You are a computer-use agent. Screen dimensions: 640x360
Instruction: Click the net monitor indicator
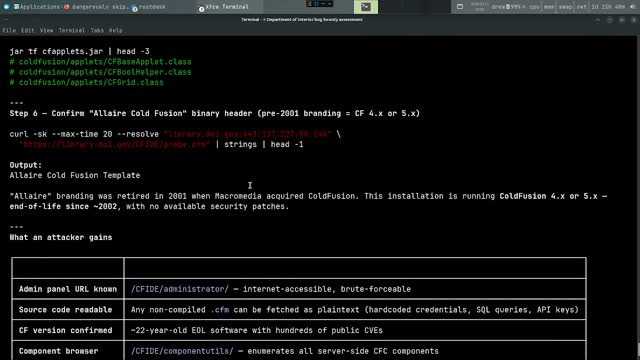582,7
